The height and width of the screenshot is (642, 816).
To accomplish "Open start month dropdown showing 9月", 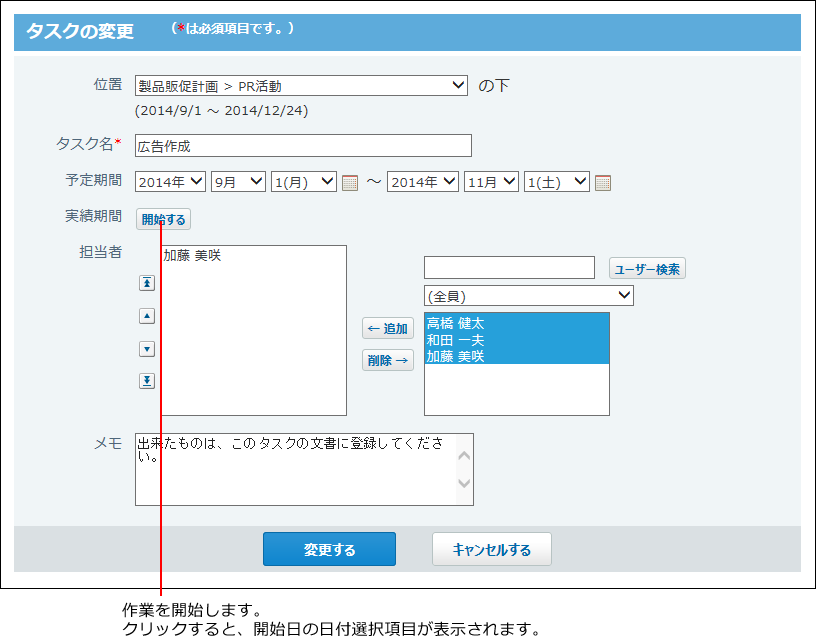I will [x=238, y=182].
